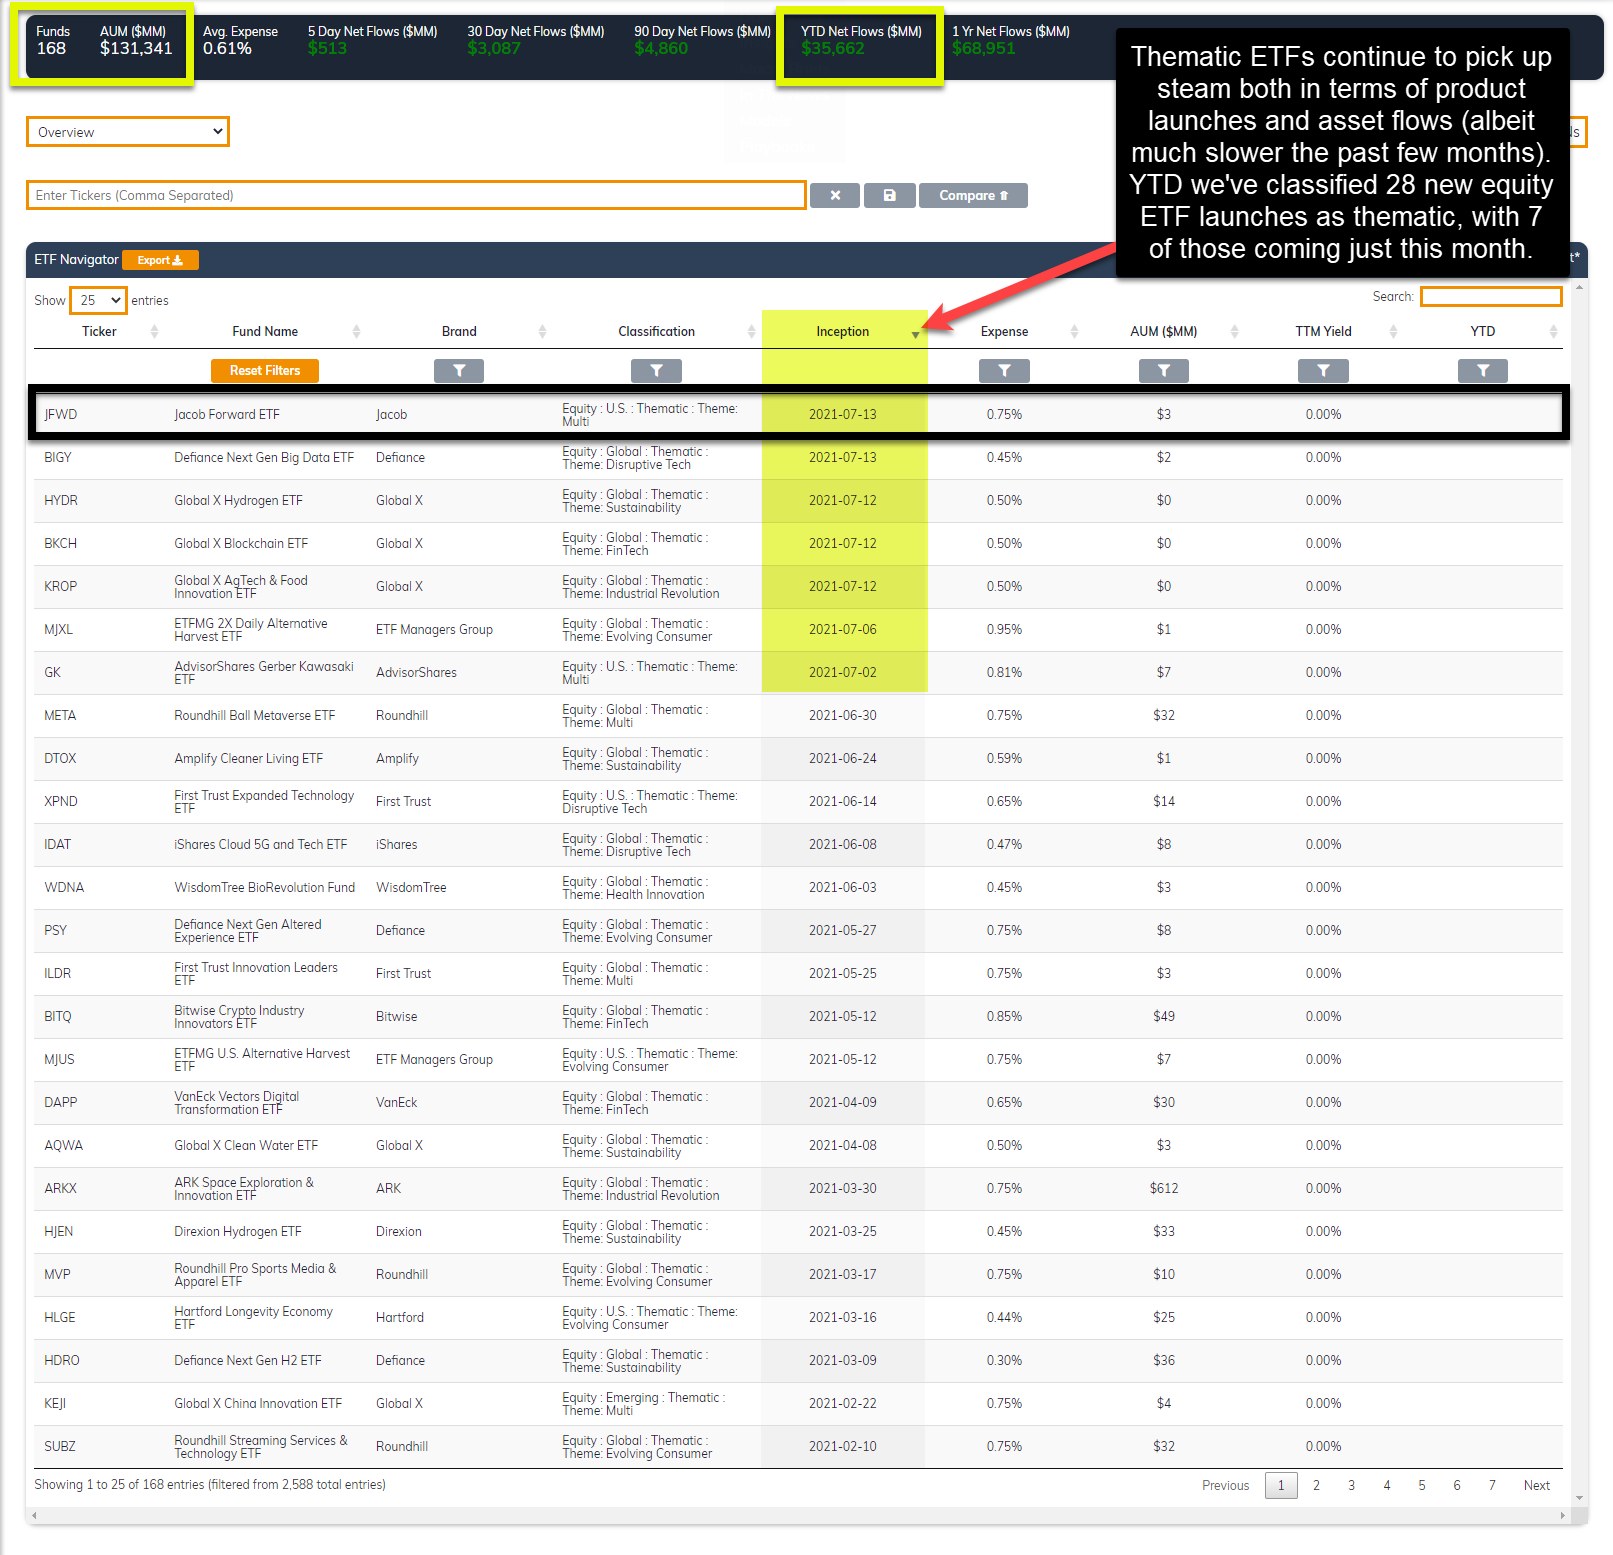Image resolution: width=1613 pixels, height=1555 pixels.
Task: Open the Overview view dropdown
Action: click(x=128, y=132)
